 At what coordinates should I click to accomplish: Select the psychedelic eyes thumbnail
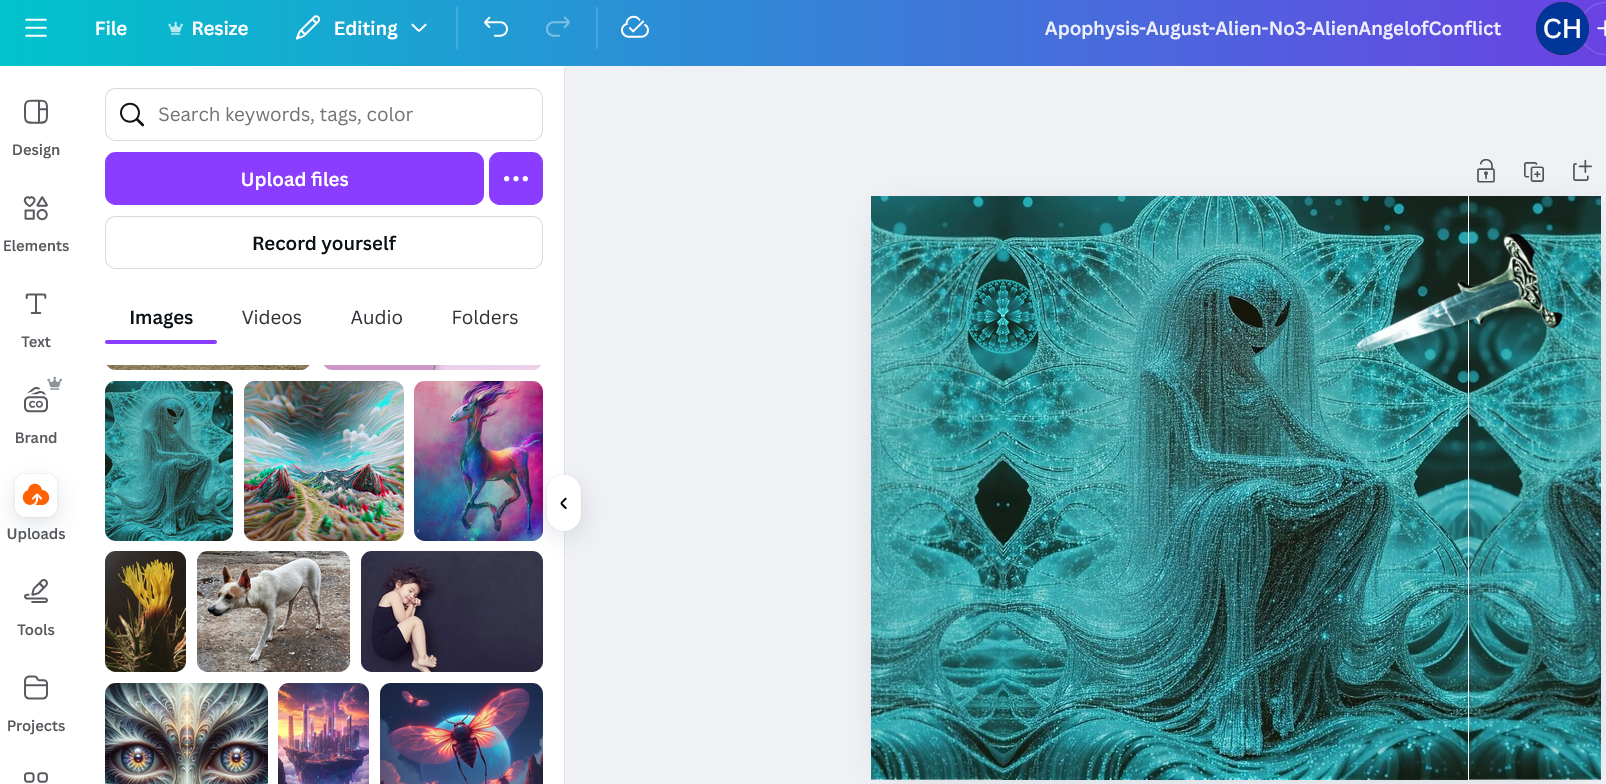(x=186, y=733)
